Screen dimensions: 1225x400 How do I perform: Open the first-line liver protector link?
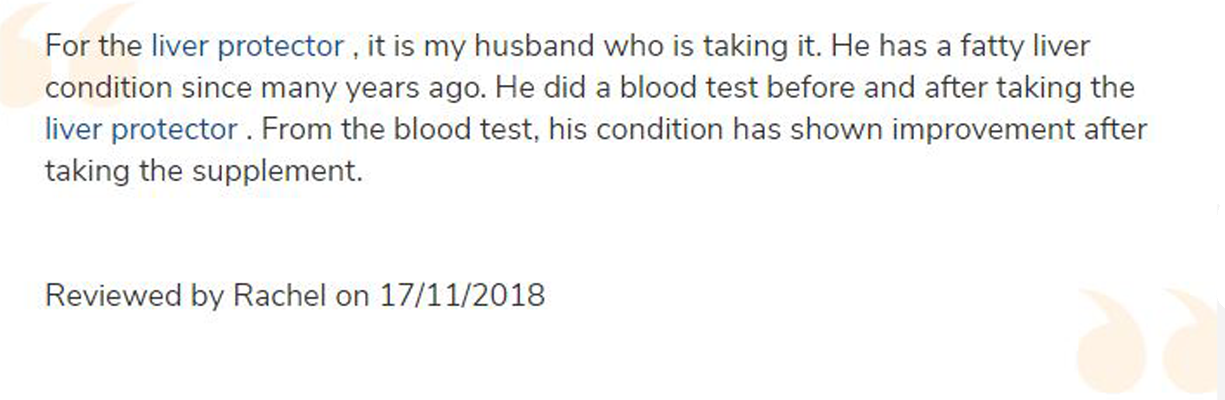[x=247, y=46]
